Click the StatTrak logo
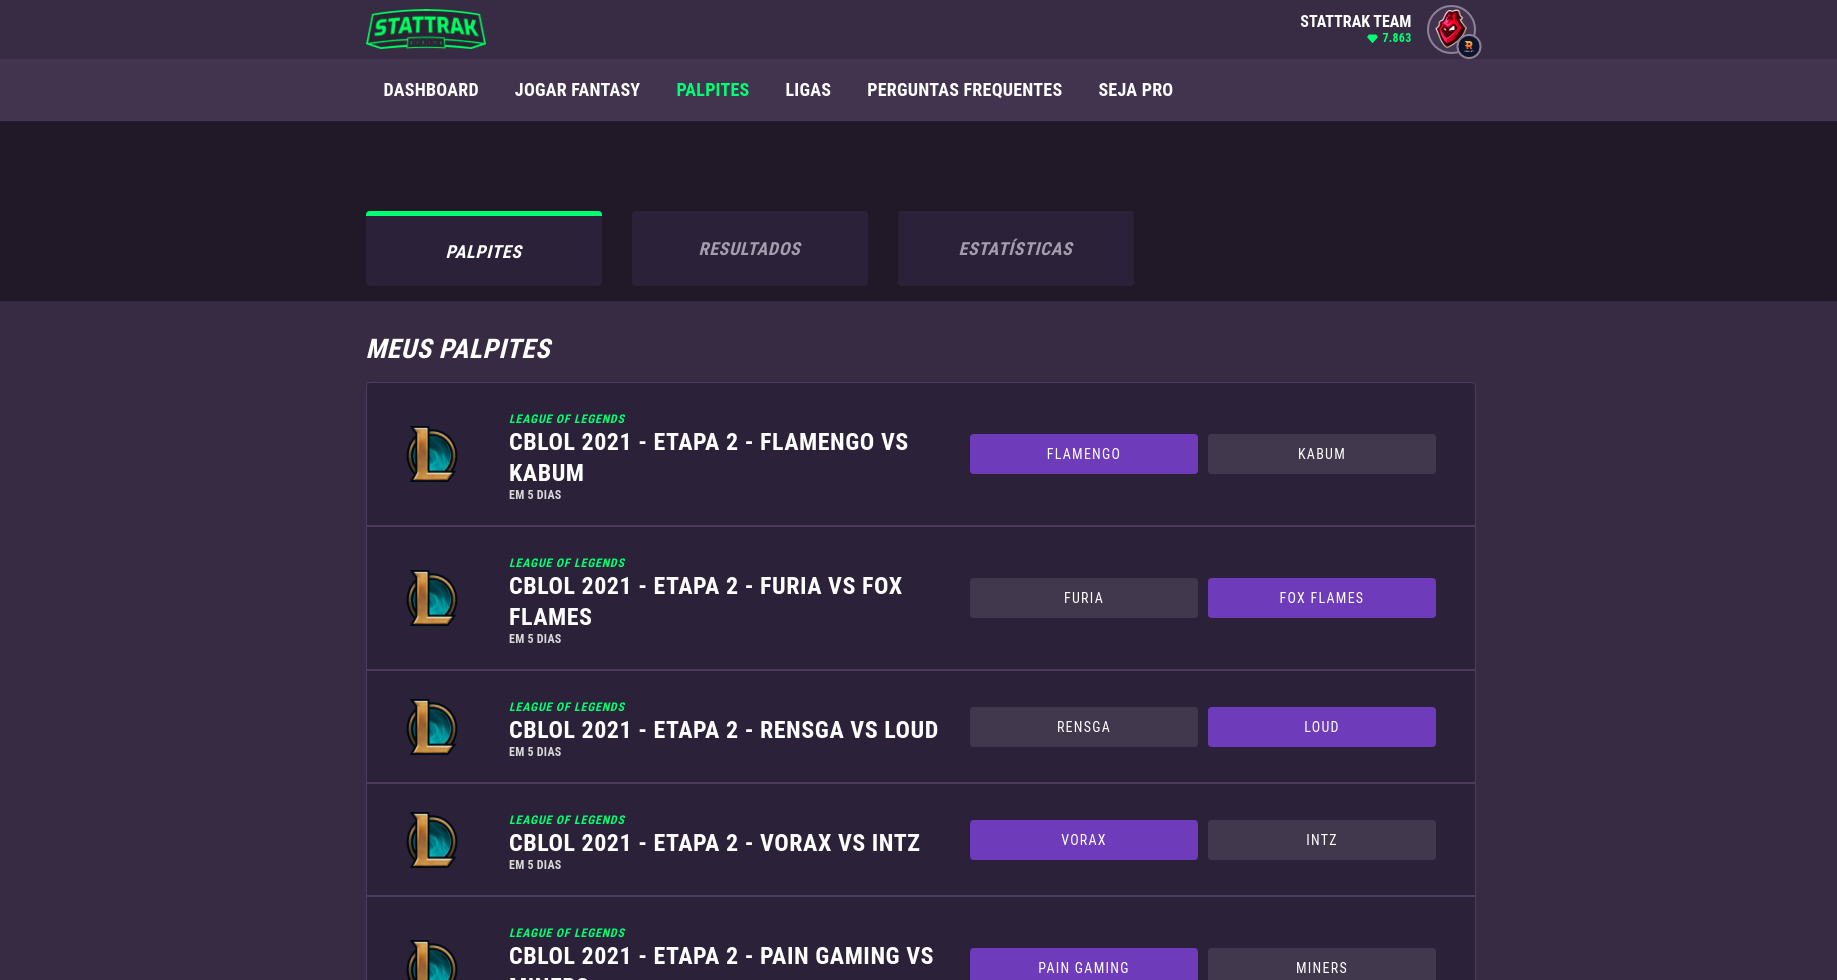The width and height of the screenshot is (1837, 980). pyautogui.click(x=426, y=29)
